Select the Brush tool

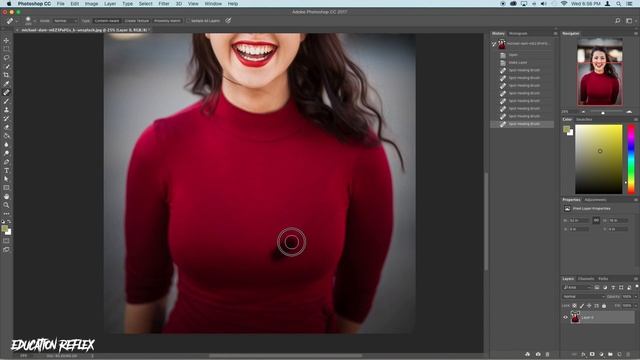click(6, 101)
